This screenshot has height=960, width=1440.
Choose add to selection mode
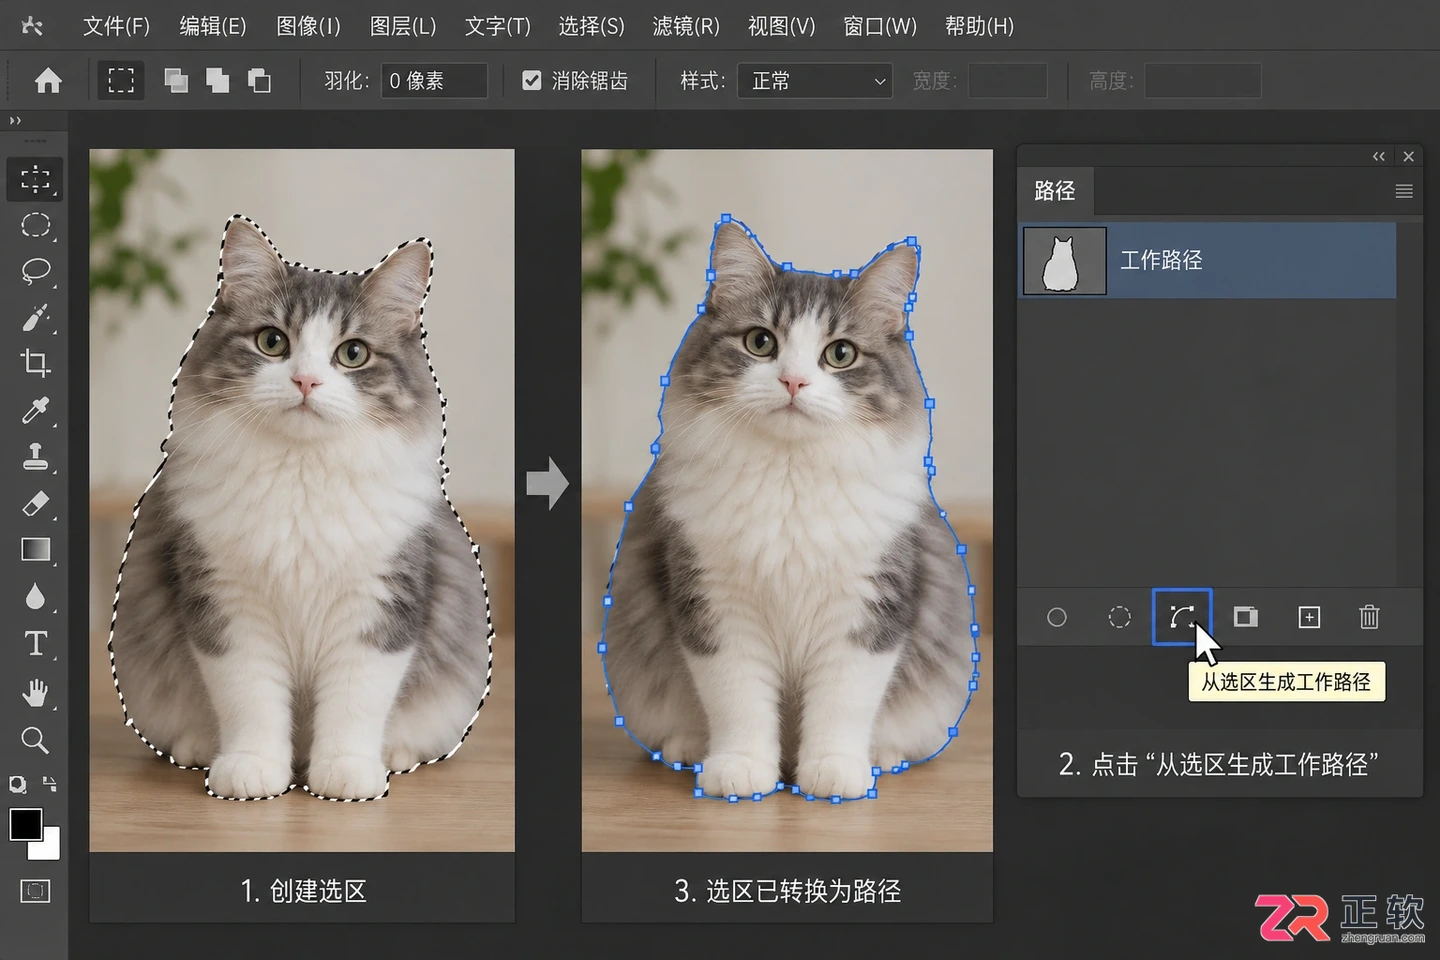176,81
